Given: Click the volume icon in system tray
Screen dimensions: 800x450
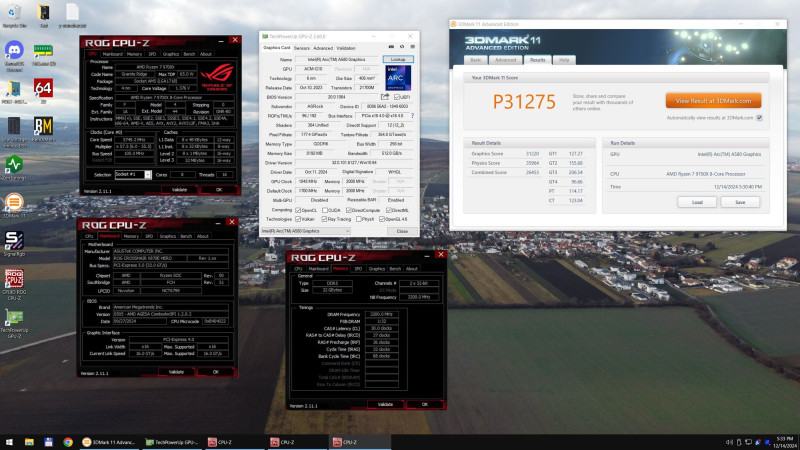Looking at the screenshot, I should point(729,442).
